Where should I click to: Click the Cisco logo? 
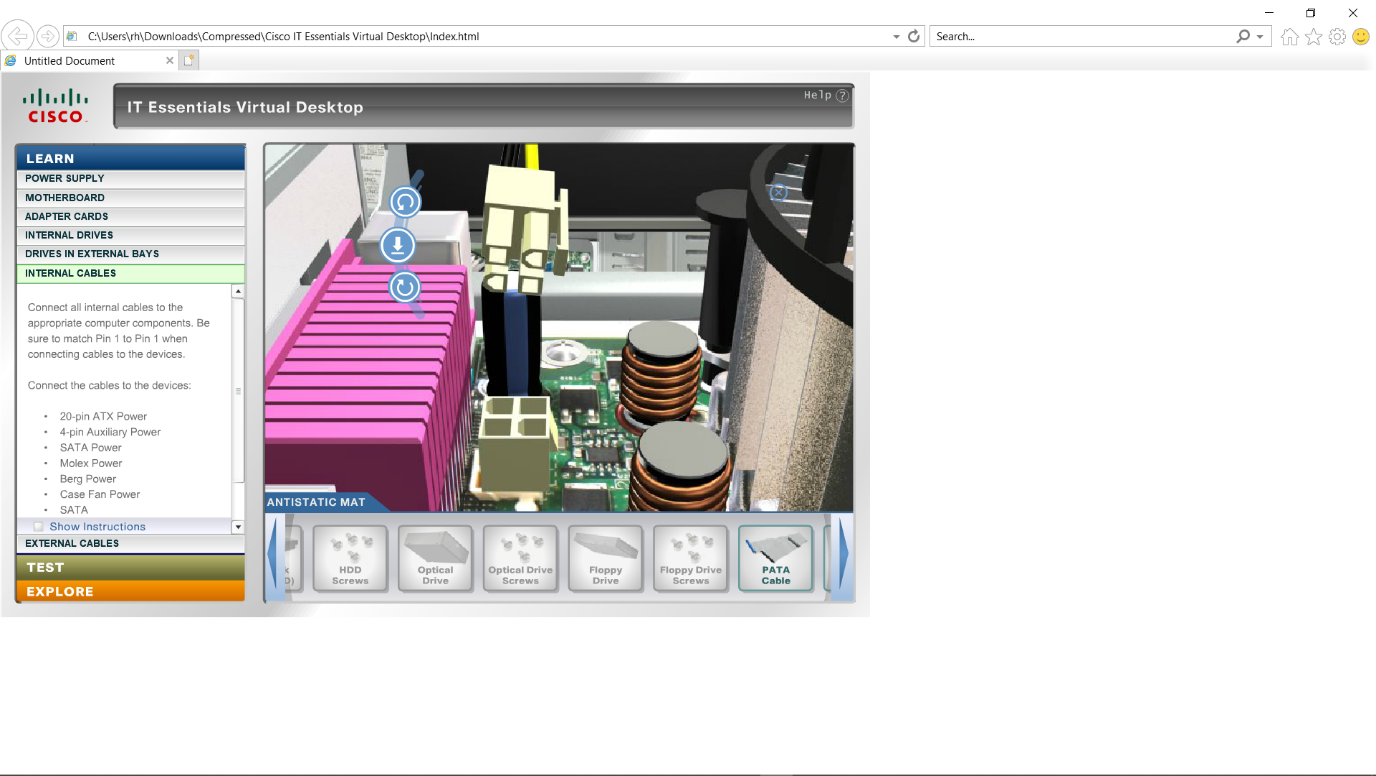[56, 105]
